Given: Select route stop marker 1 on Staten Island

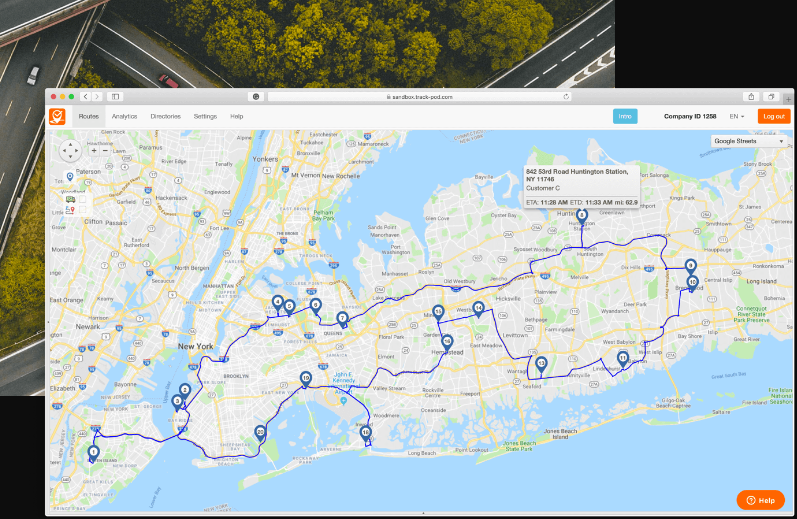Looking at the screenshot, I should [x=93, y=452].
